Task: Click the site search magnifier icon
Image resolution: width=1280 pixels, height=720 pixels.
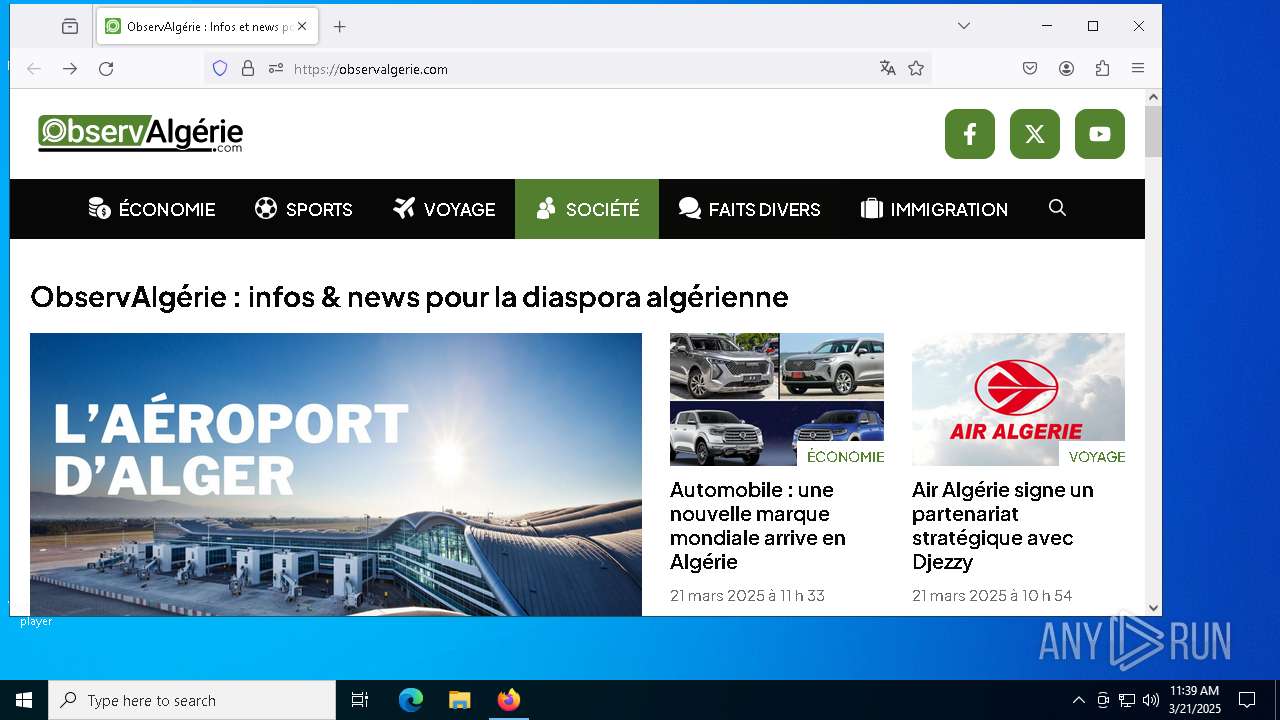Action: tap(1057, 208)
